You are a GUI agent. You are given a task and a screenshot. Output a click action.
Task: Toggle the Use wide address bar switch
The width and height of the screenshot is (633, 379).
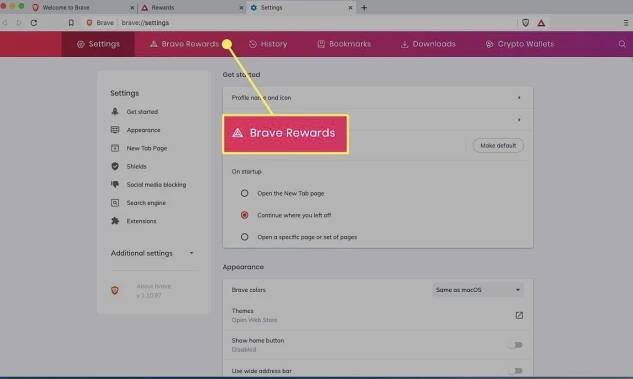pyautogui.click(x=516, y=371)
